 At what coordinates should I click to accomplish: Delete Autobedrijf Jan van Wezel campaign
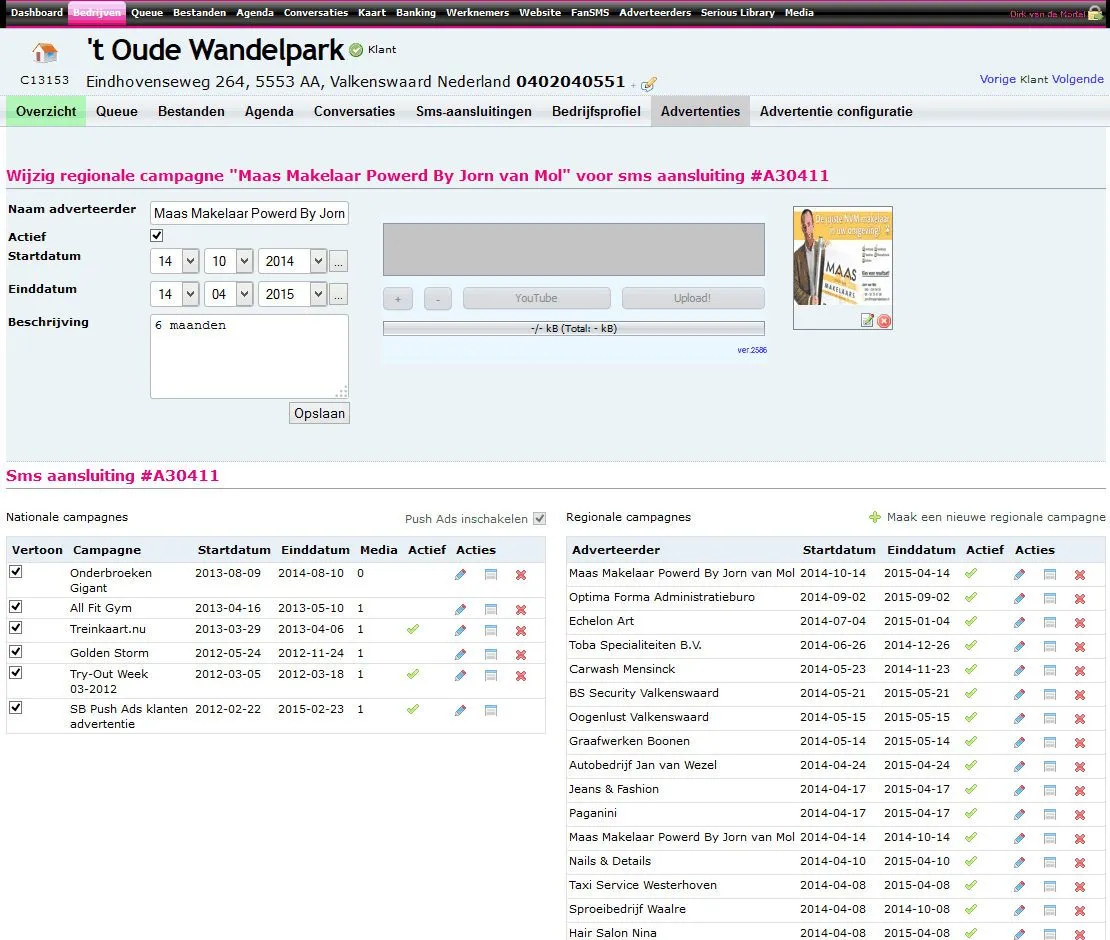[x=1080, y=767]
